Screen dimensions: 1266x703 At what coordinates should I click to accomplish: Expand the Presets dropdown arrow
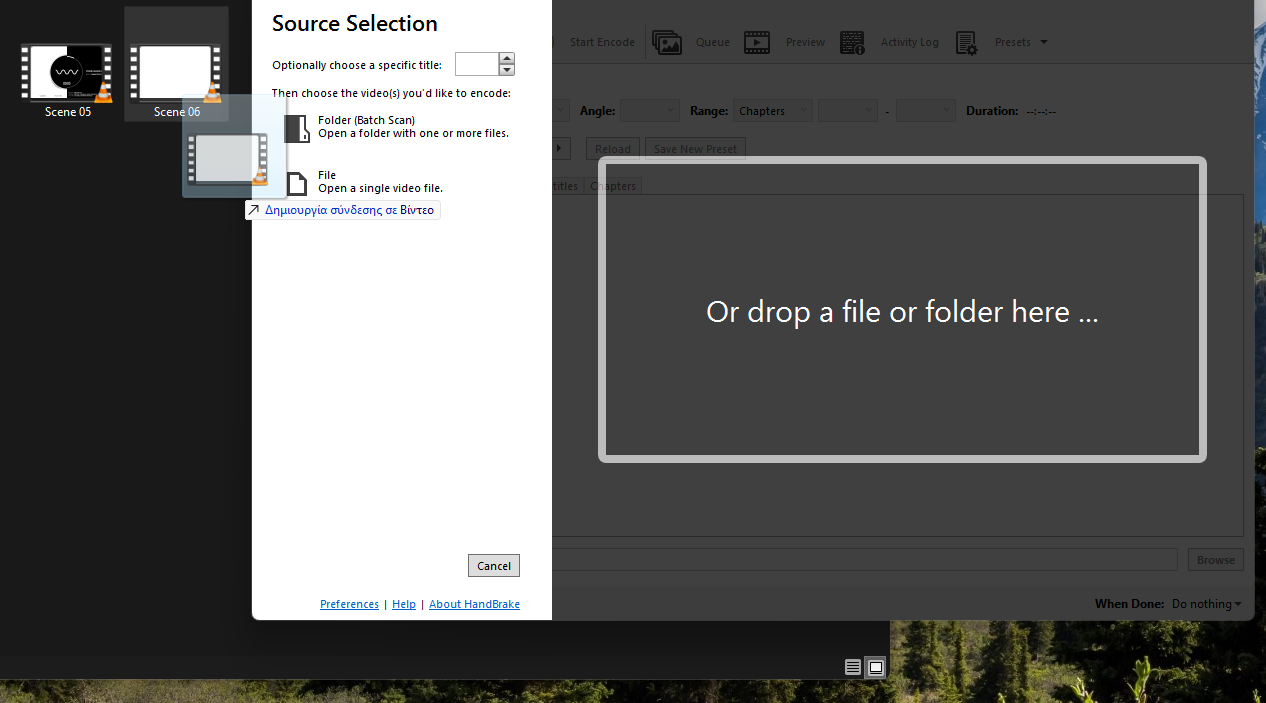pos(1044,42)
